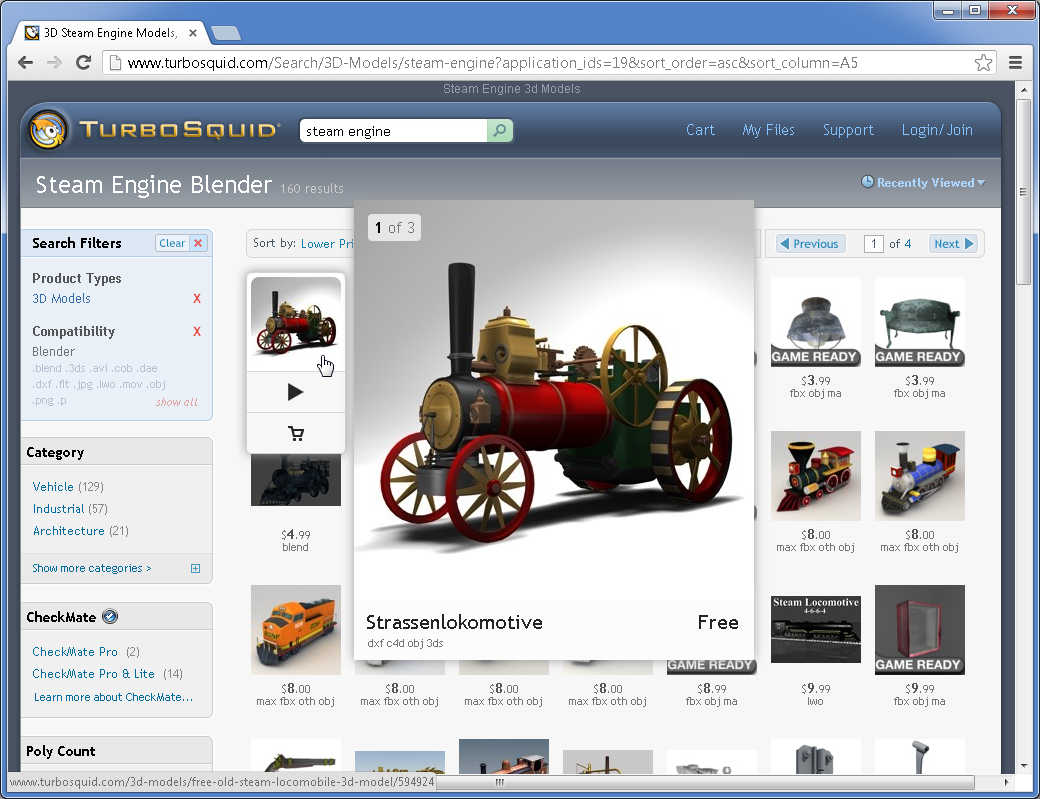Image resolution: width=1040 pixels, height=799 pixels.
Task: Filter by Industrial category
Action: coord(58,509)
